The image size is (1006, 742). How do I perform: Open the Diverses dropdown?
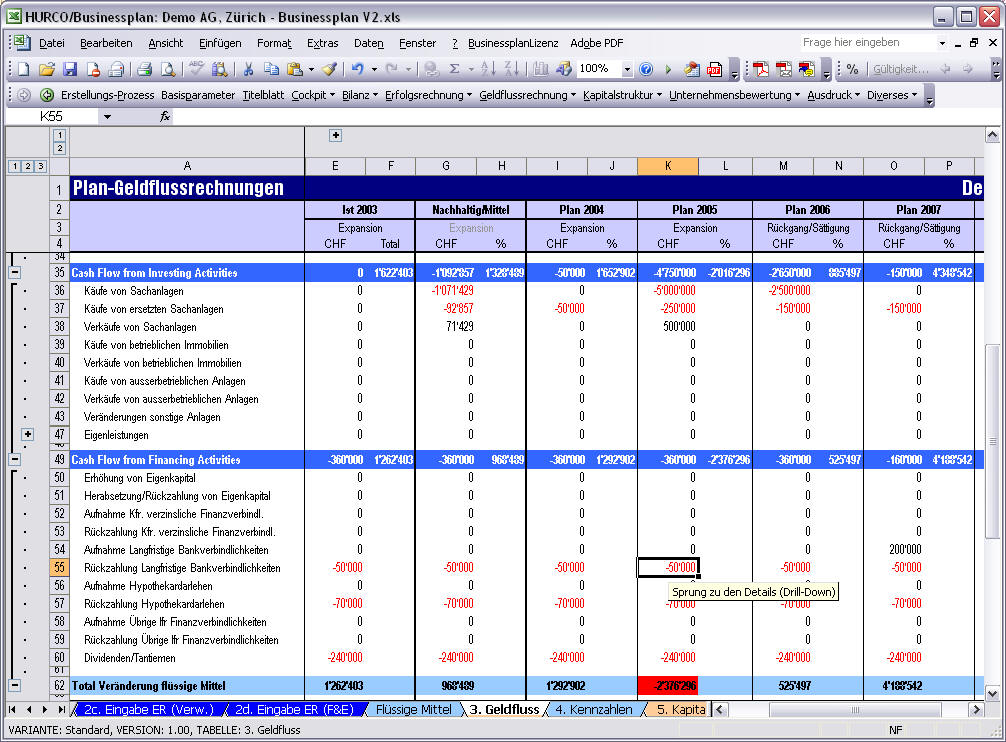892,95
